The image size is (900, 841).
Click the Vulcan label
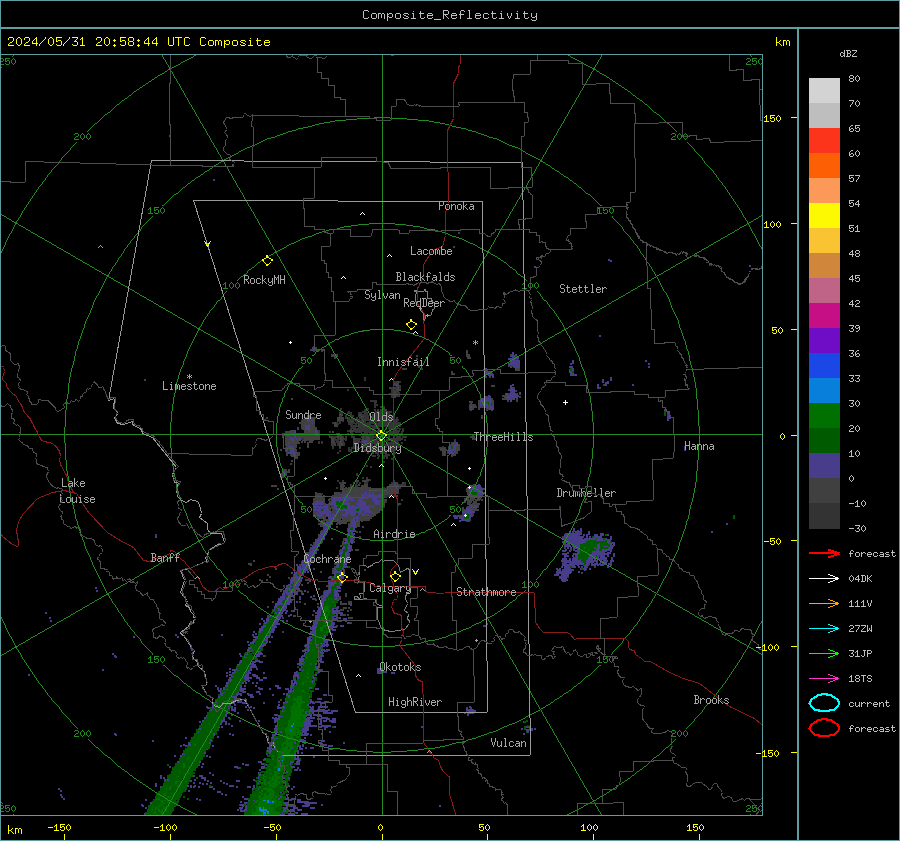tap(508, 743)
